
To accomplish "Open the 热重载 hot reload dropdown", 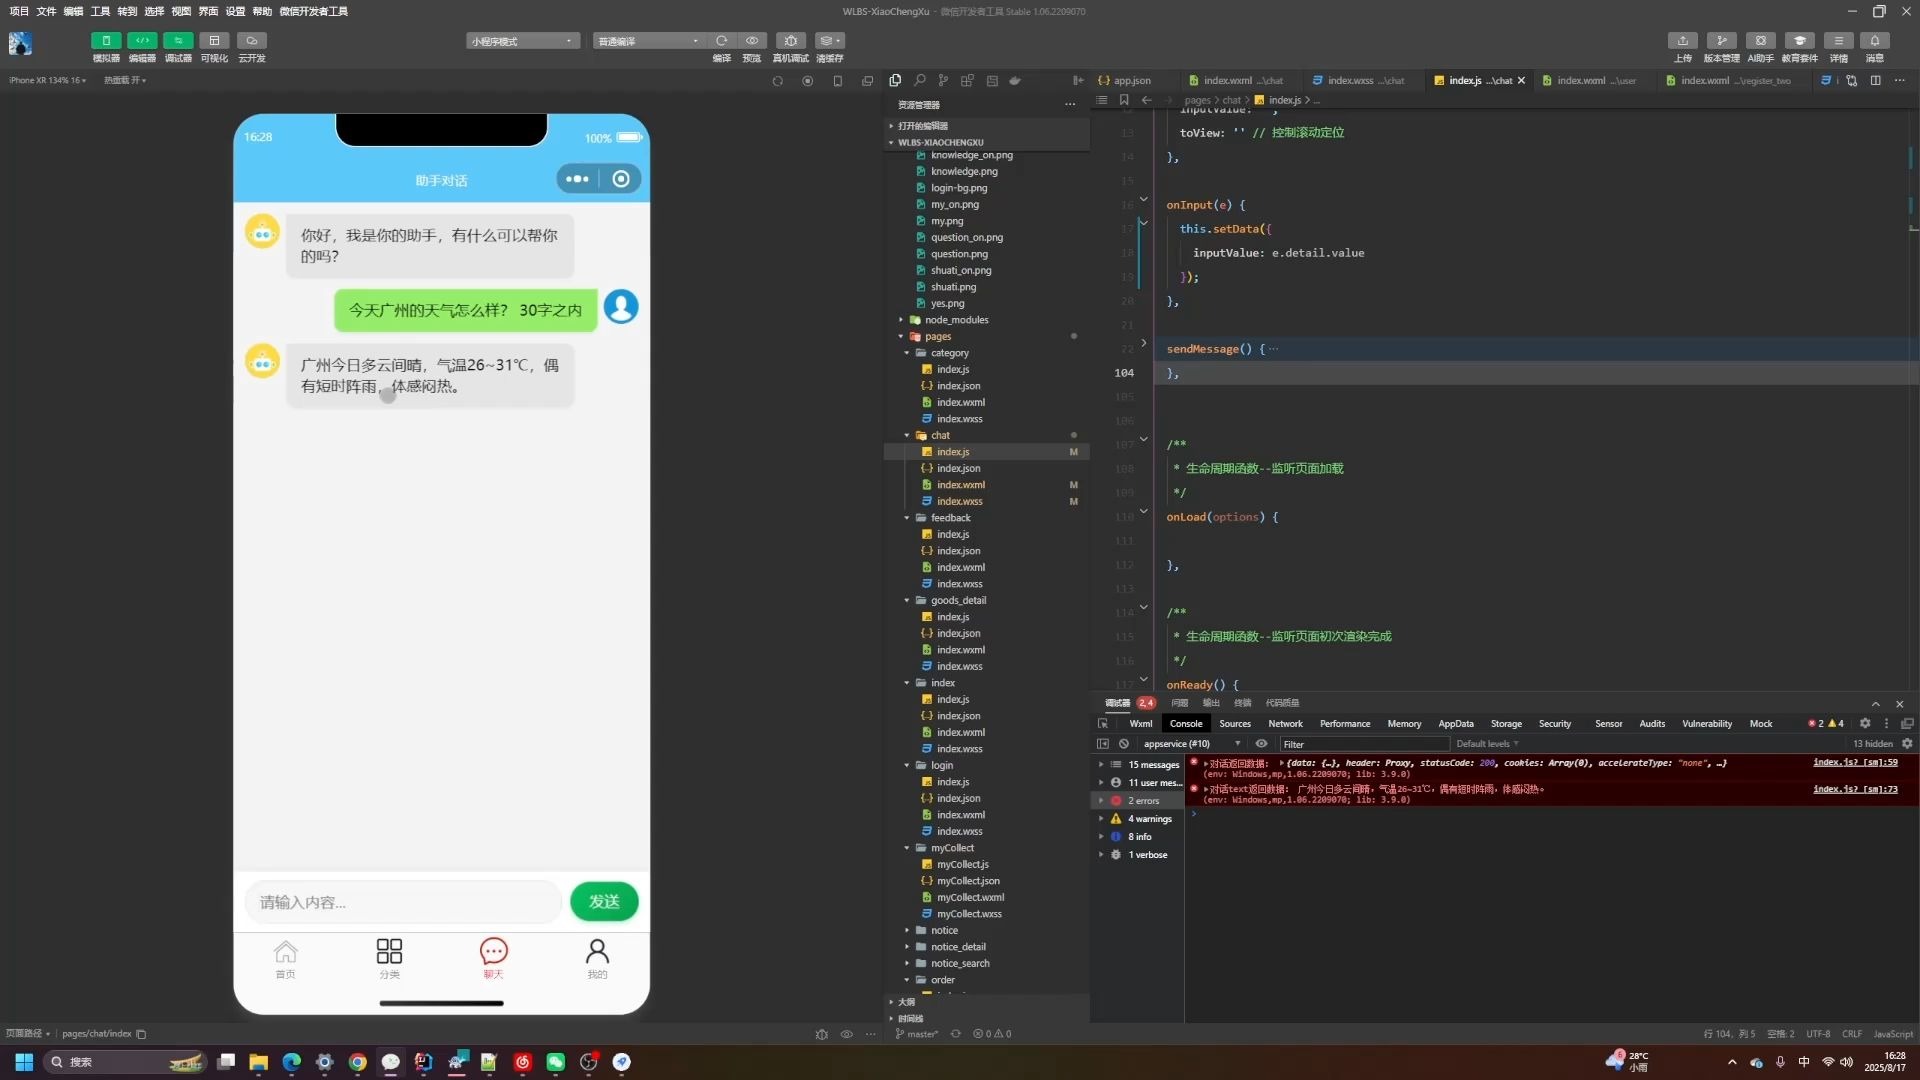I will click(125, 80).
